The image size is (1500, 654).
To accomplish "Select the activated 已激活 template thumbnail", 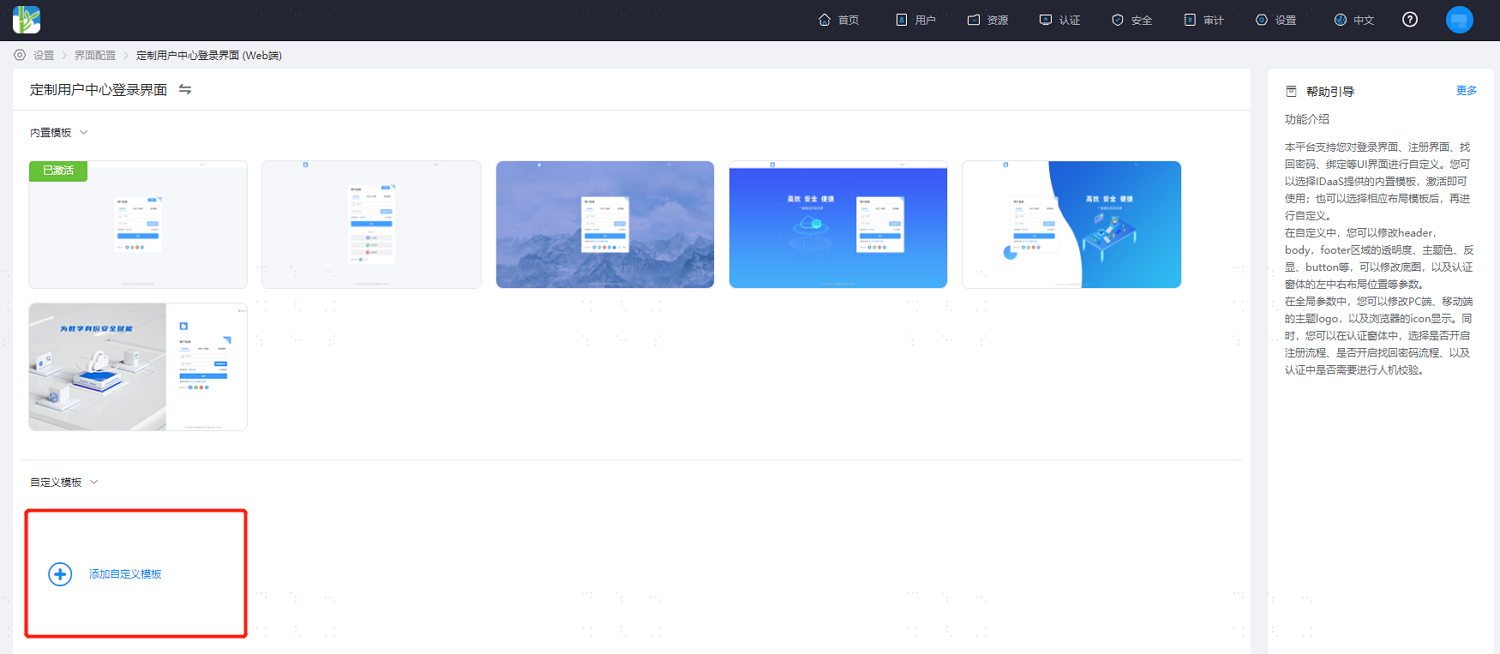I will pyautogui.click(x=138, y=224).
